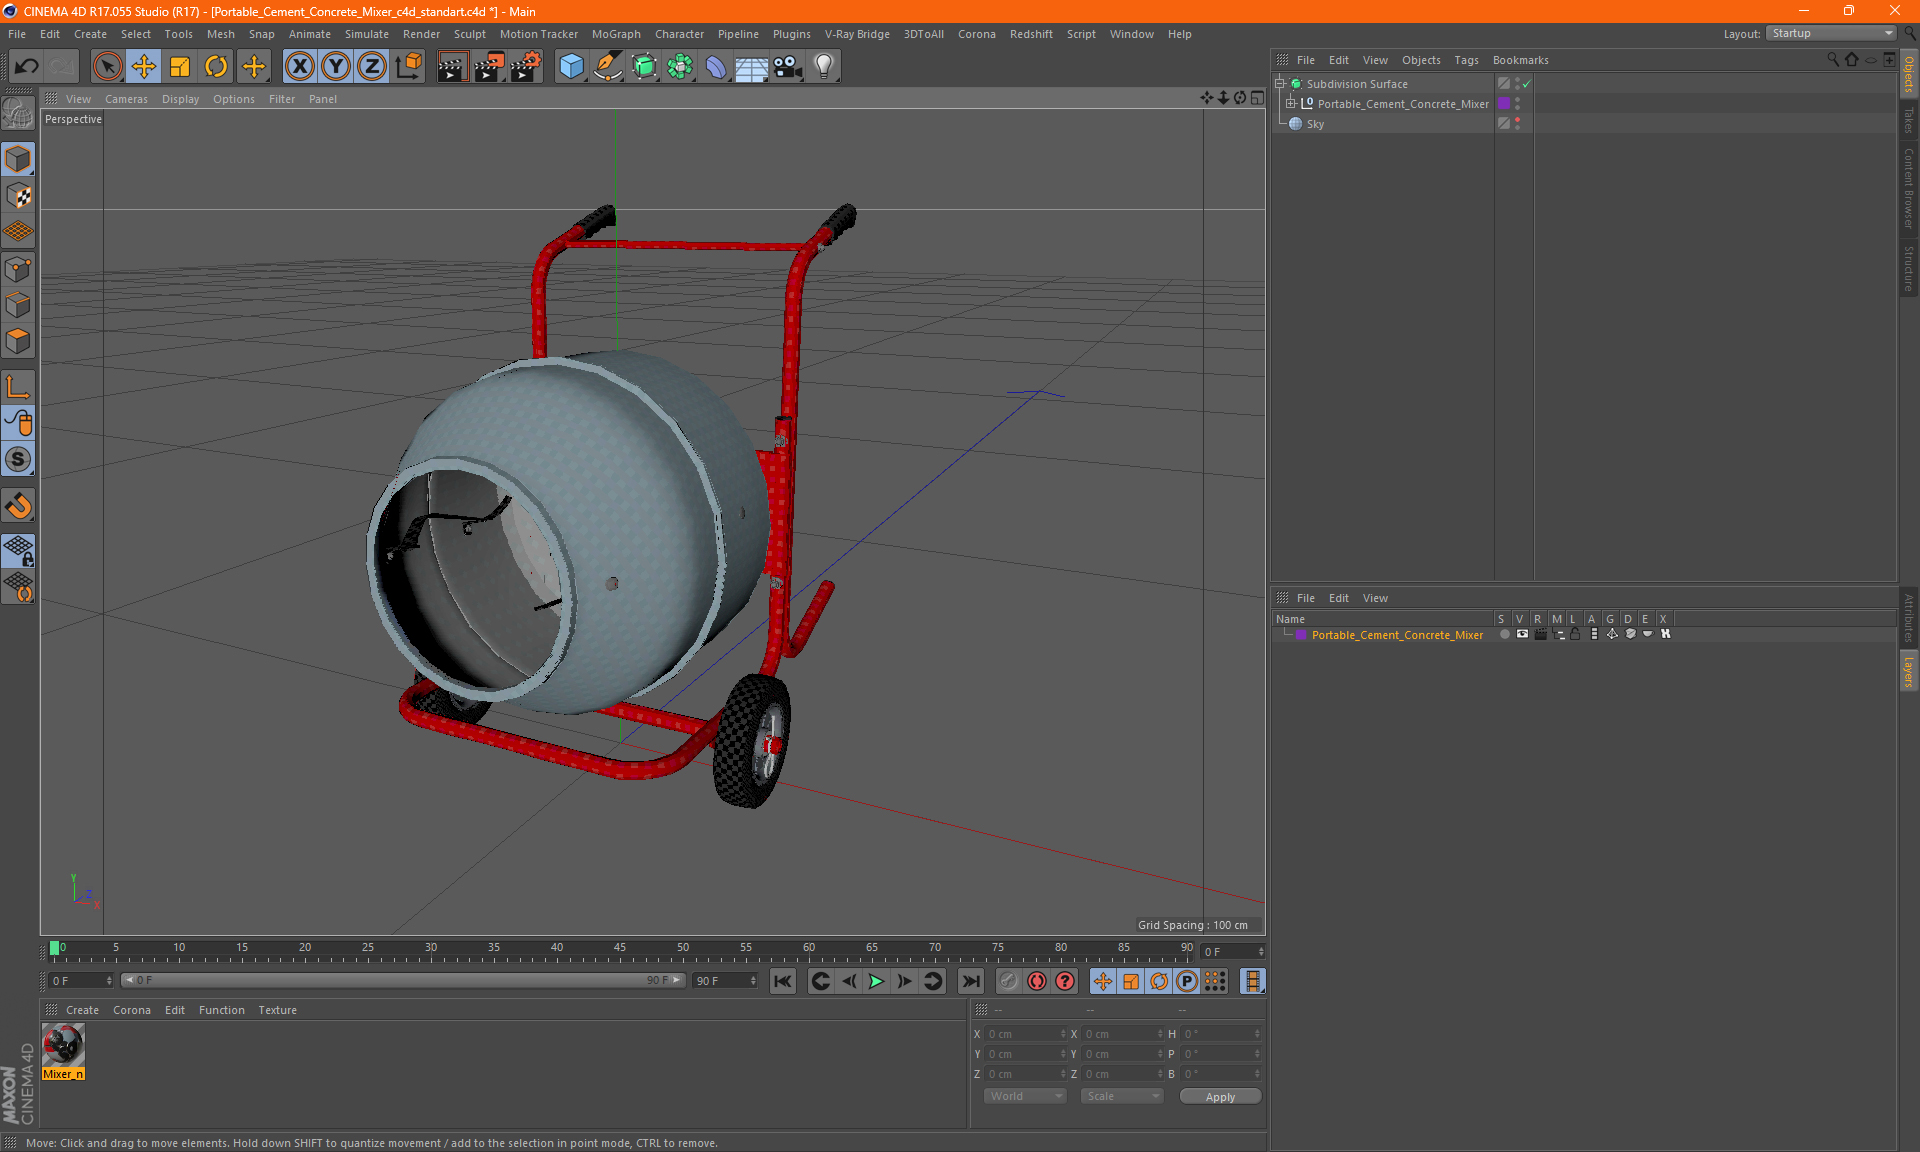
Task: Toggle Subdivision Surface green enable checkmark
Action: coord(1527,84)
